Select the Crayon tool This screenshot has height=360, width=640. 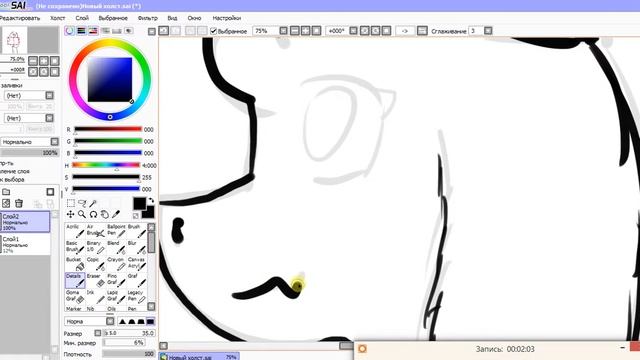[x=116, y=264]
